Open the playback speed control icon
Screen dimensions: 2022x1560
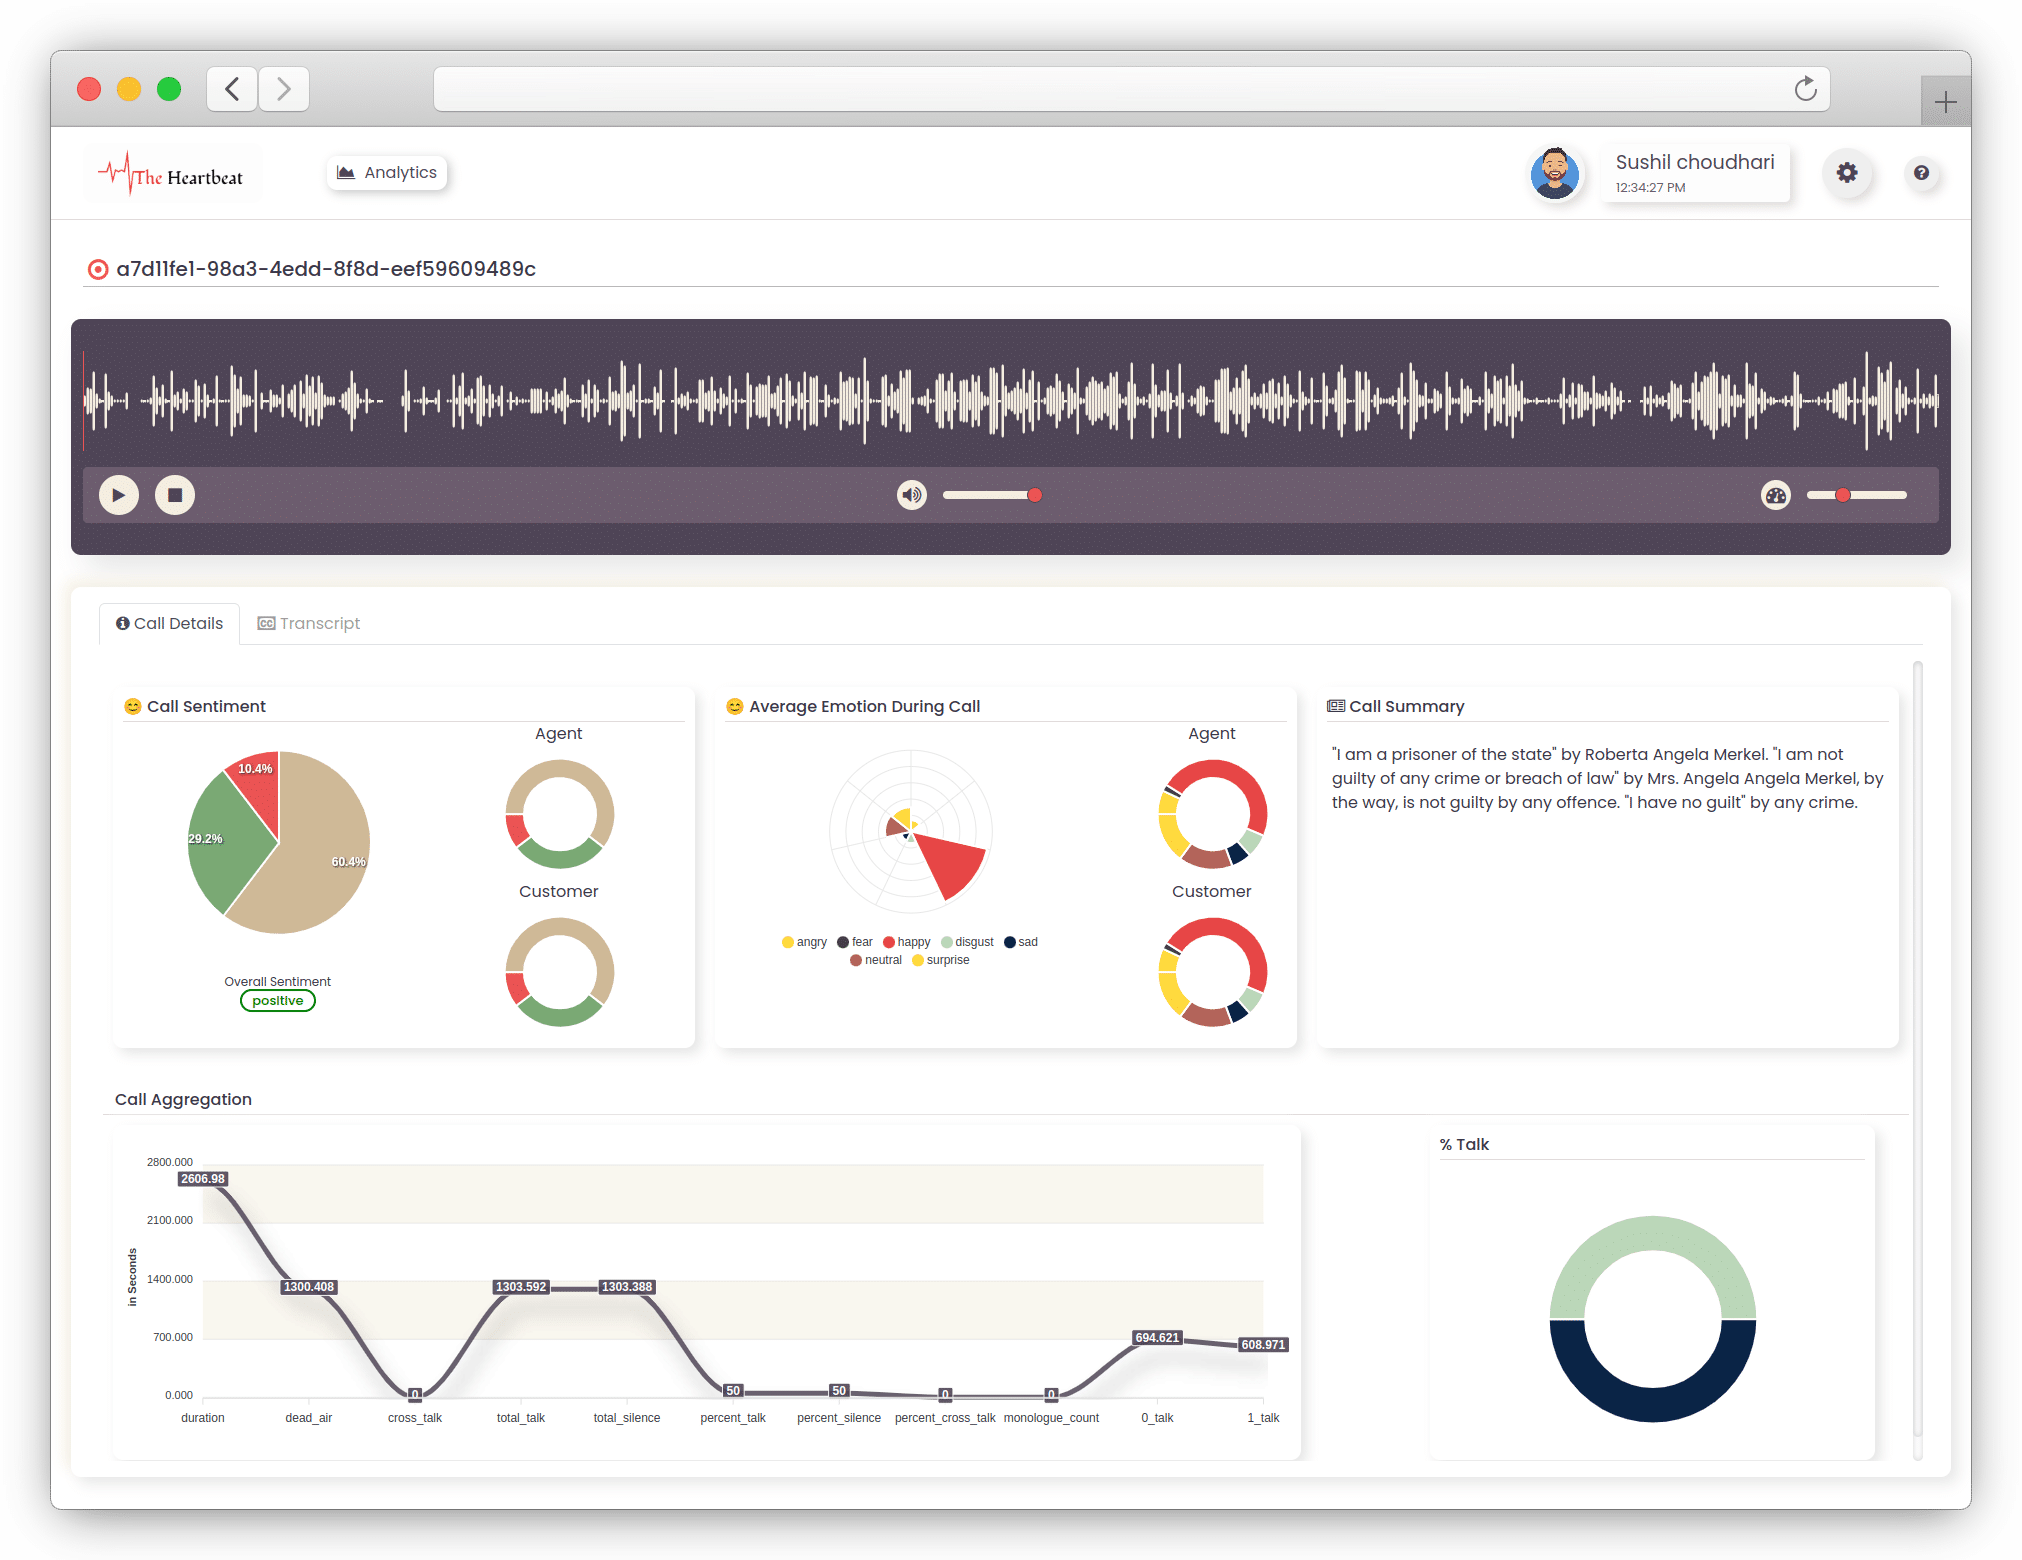pos(1775,494)
